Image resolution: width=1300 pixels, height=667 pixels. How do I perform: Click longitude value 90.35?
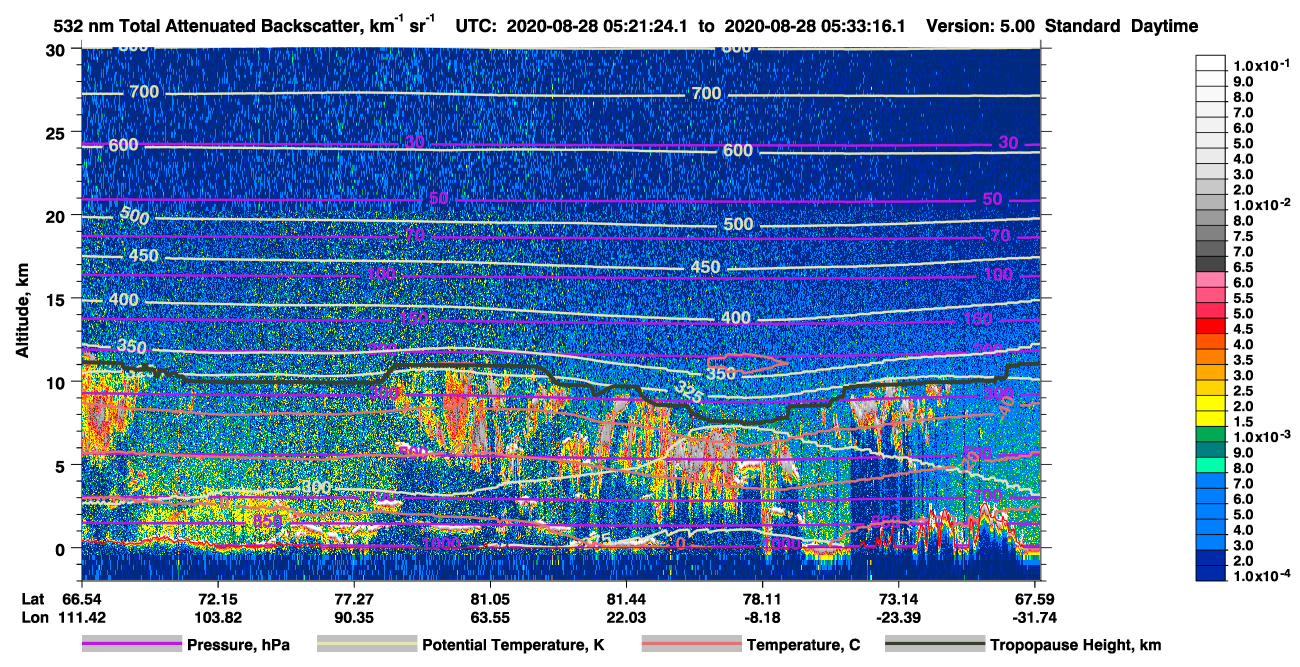click(x=353, y=616)
